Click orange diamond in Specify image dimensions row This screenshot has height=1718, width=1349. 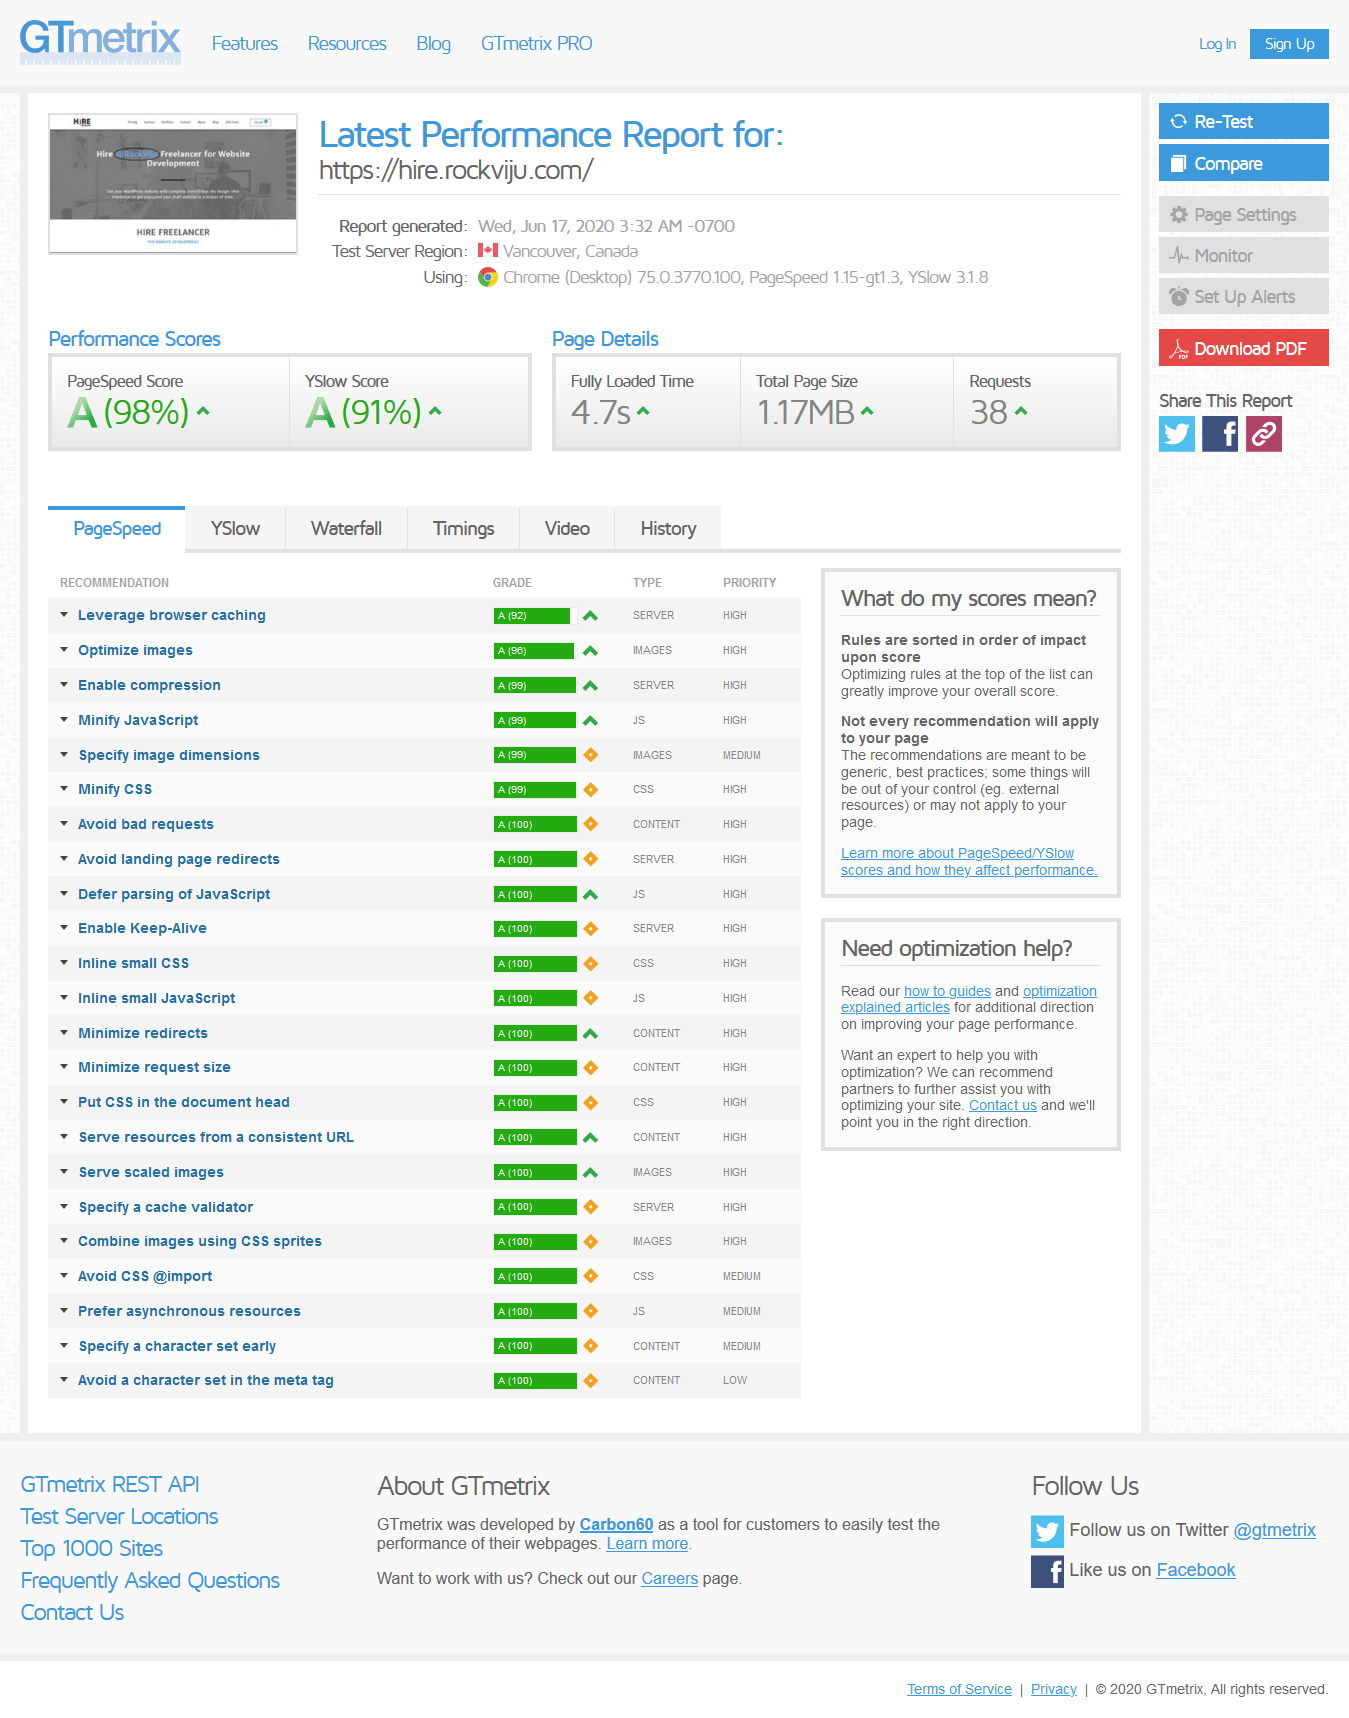[590, 755]
